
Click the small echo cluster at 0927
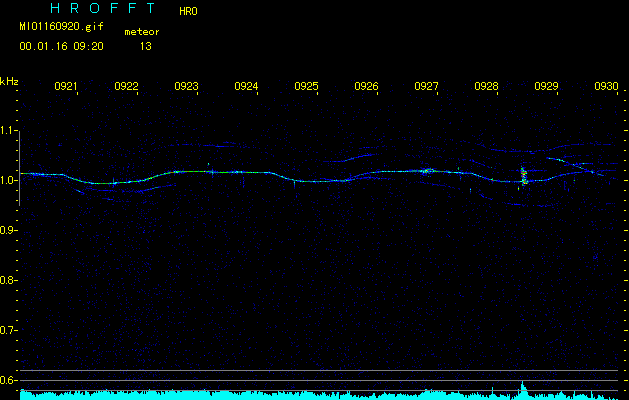[x=427, y=171]
